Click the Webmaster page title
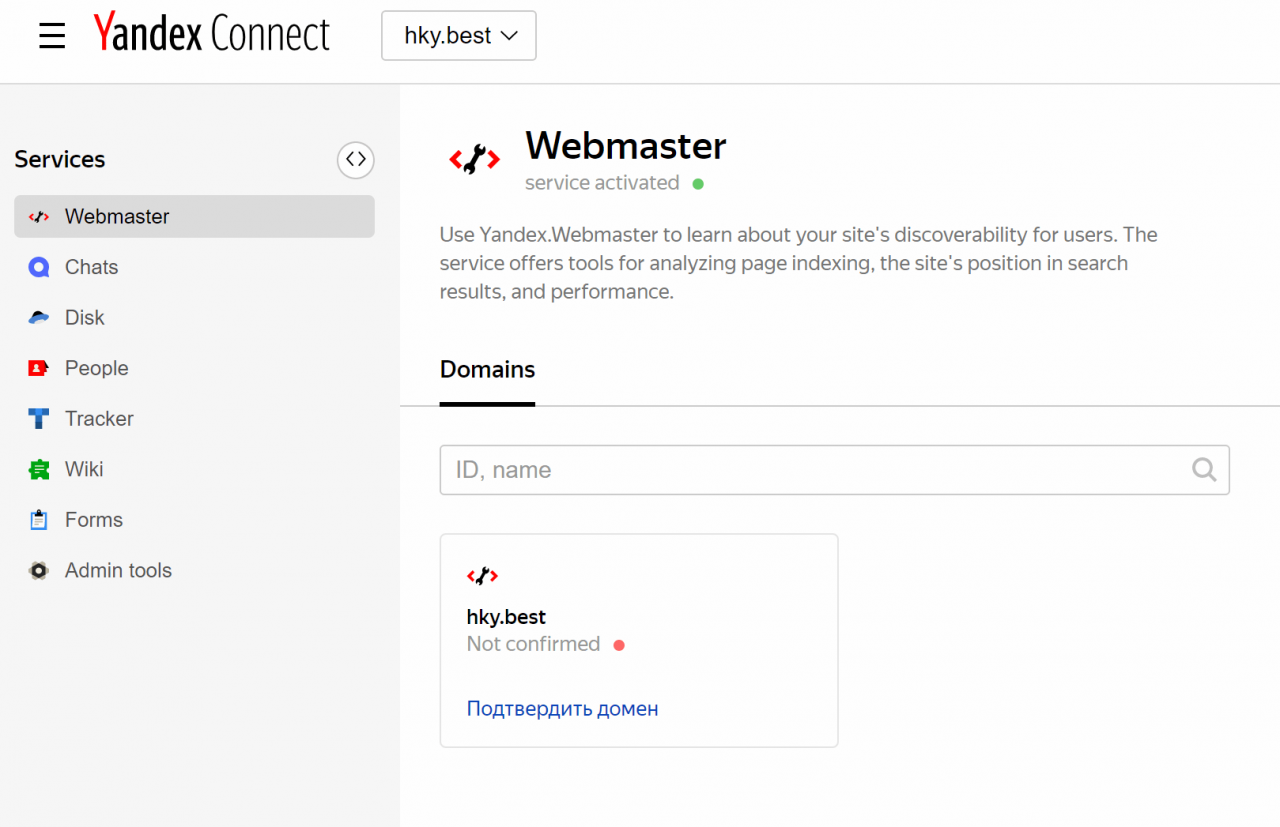Image resolution: width=1280 pixels, height=827 pixels. pos(626,146)
